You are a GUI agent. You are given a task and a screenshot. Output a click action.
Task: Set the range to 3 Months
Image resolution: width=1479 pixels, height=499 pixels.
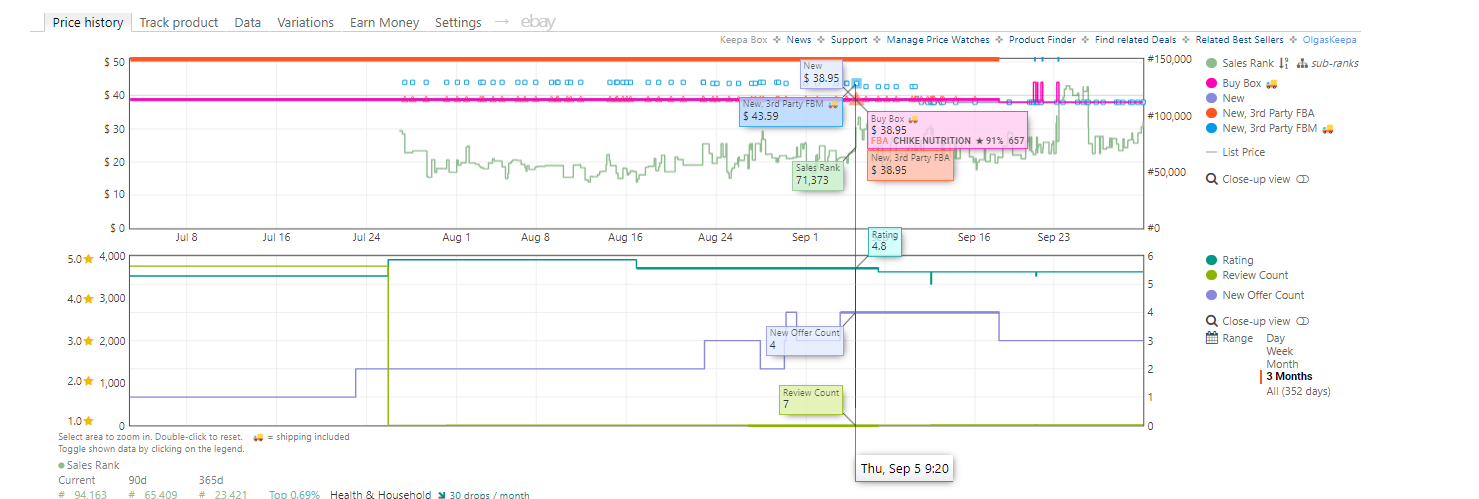tap(1290, 377)
